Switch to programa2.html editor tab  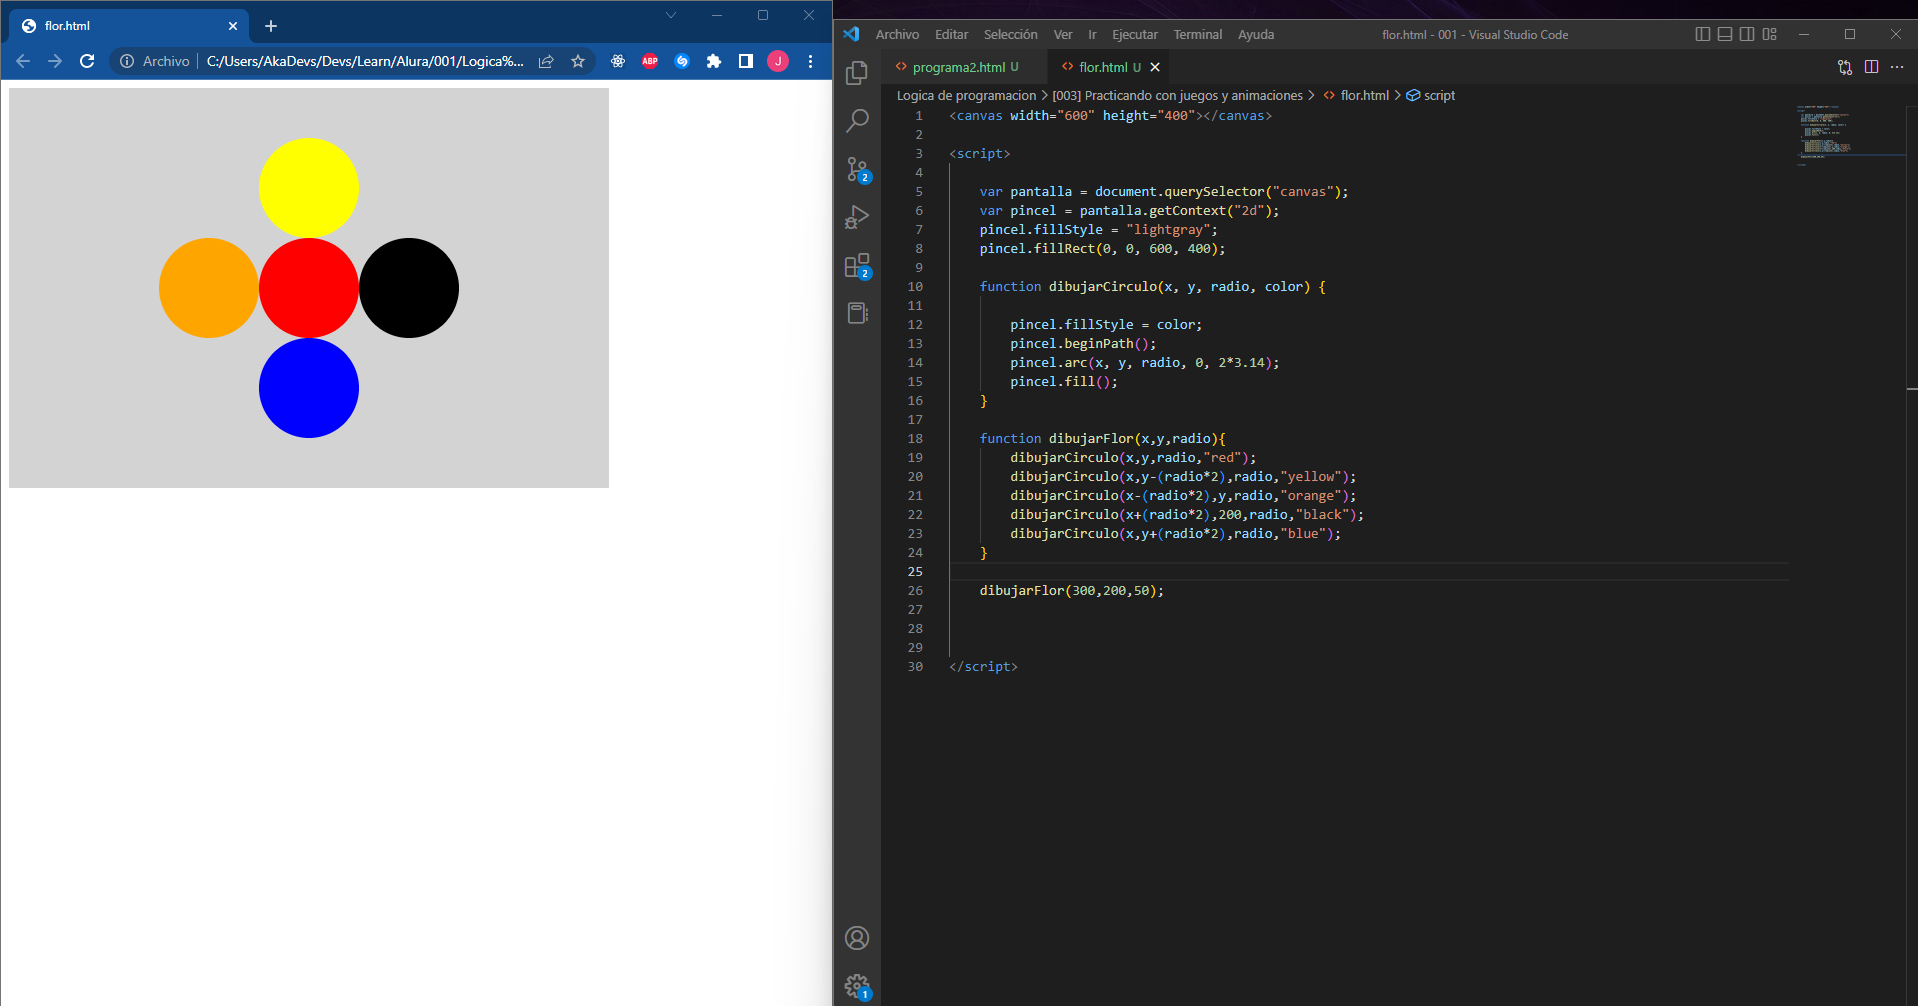(x=965, y=67)
